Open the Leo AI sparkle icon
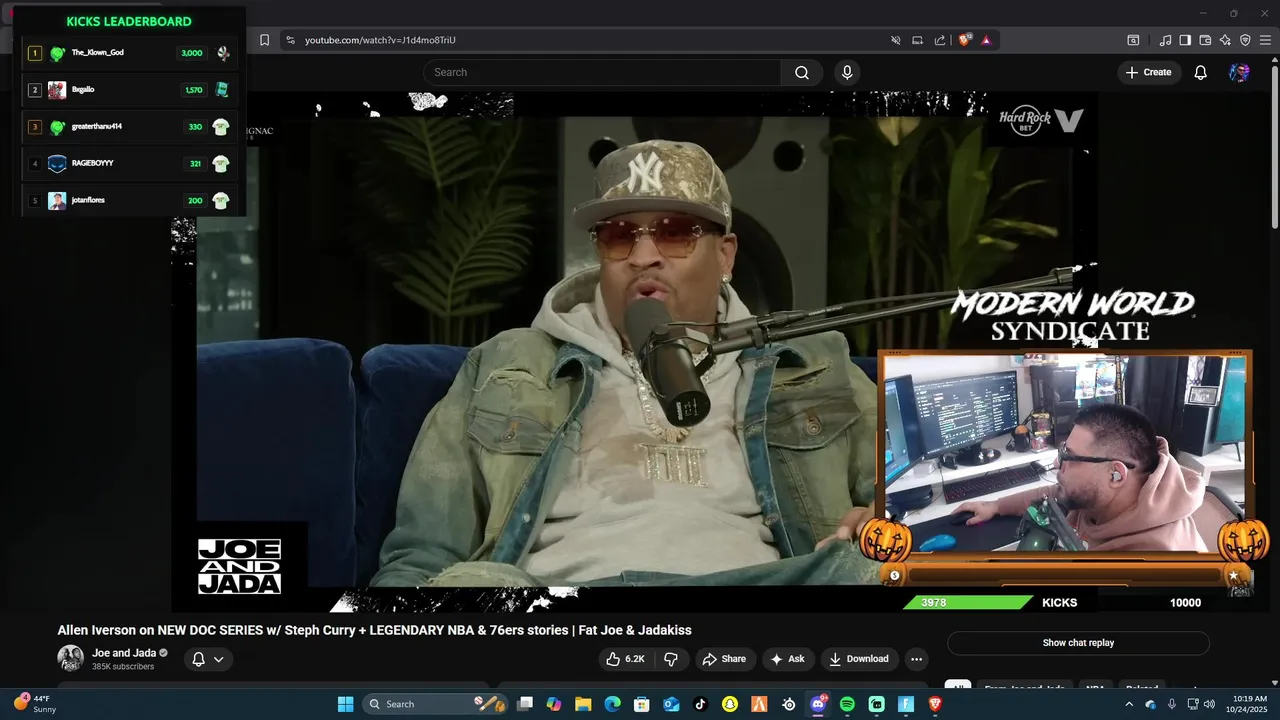This screenshot has height=720, width=1280. point(1225,40)
